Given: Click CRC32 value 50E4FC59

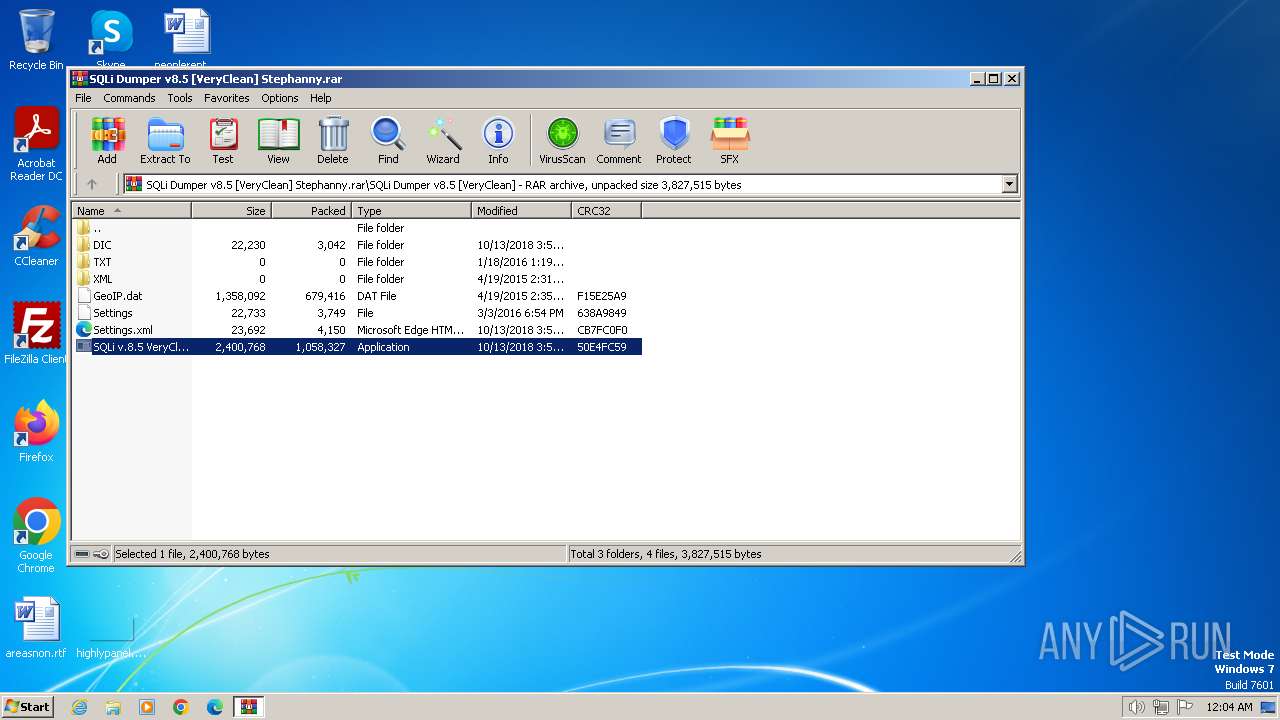Looking at the screenshot, I should [x=602, y=347].
